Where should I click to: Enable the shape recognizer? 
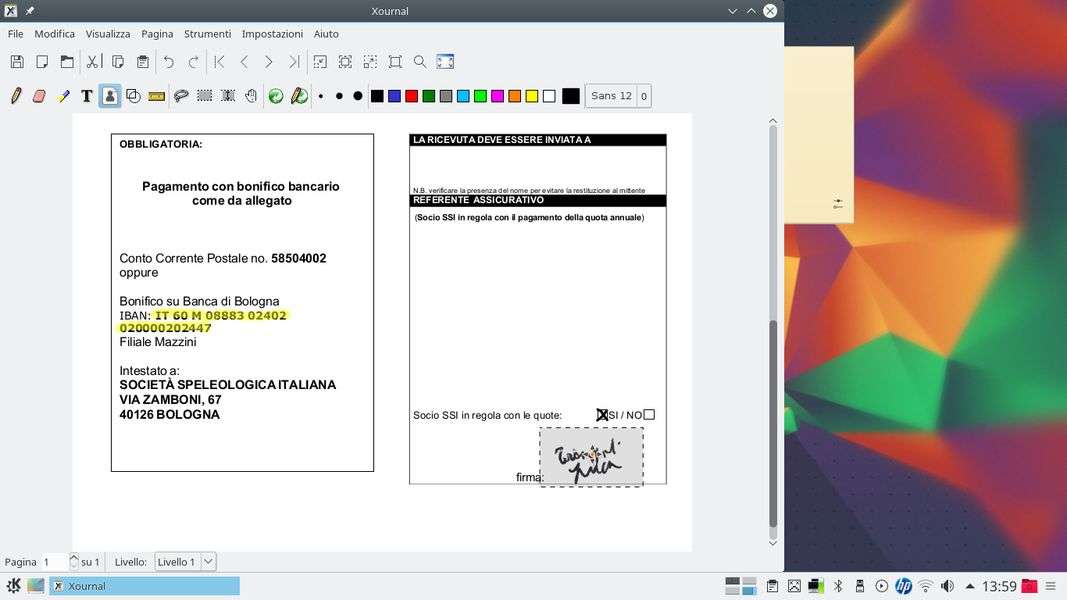tap(133, 96)
